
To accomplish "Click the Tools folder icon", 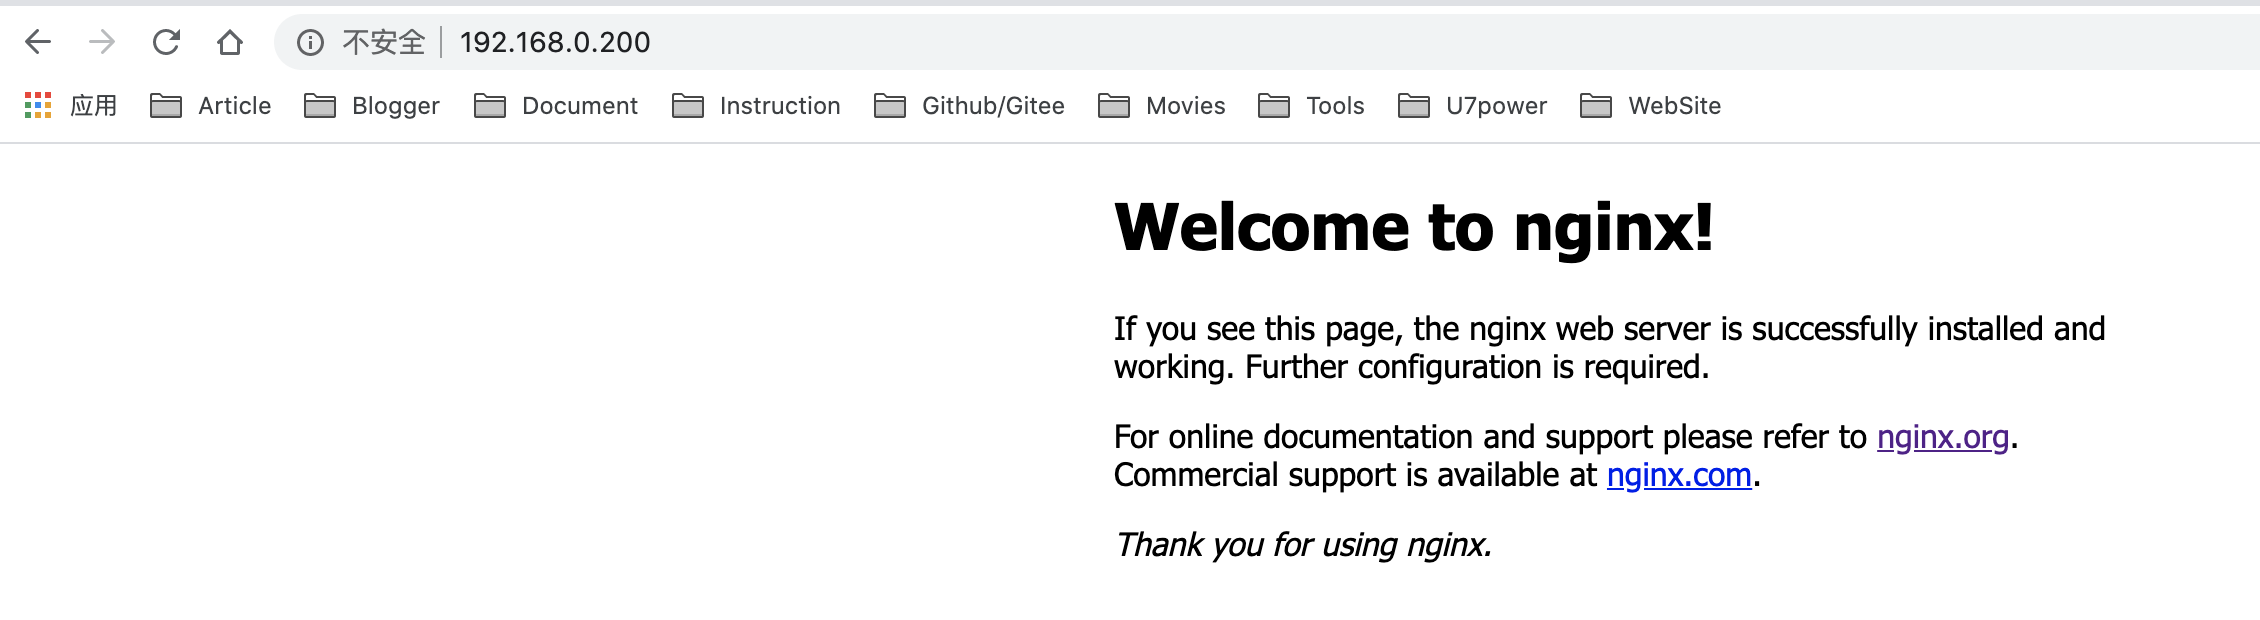I will [1274, 105].
